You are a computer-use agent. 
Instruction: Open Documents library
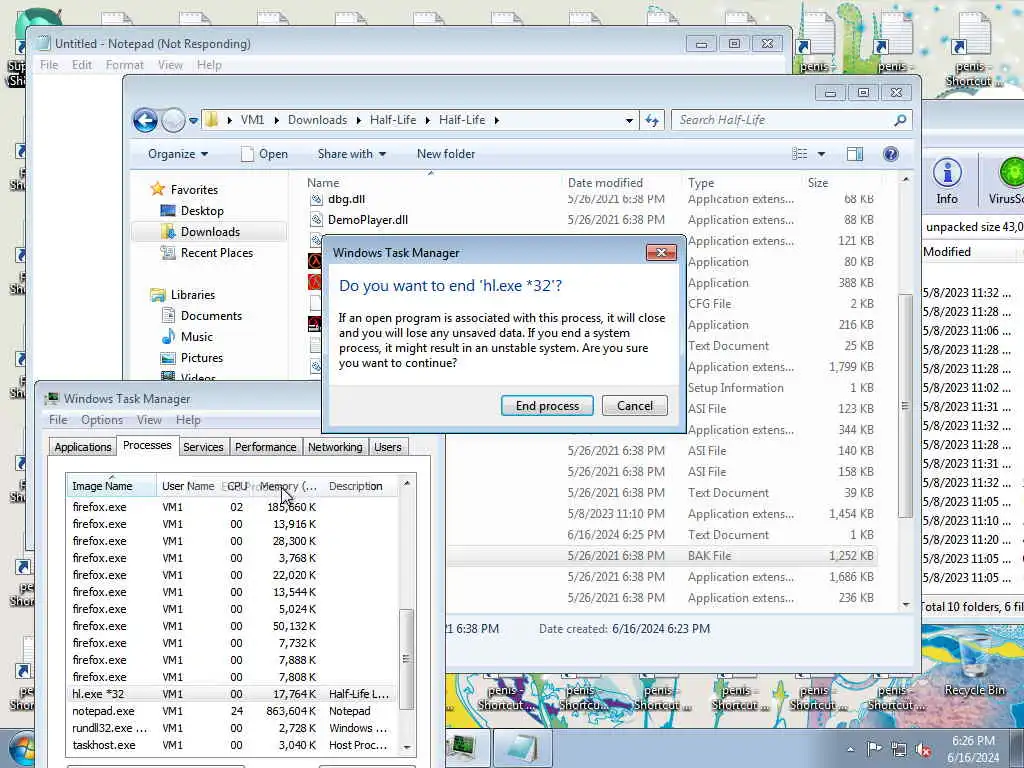point(211,316)
